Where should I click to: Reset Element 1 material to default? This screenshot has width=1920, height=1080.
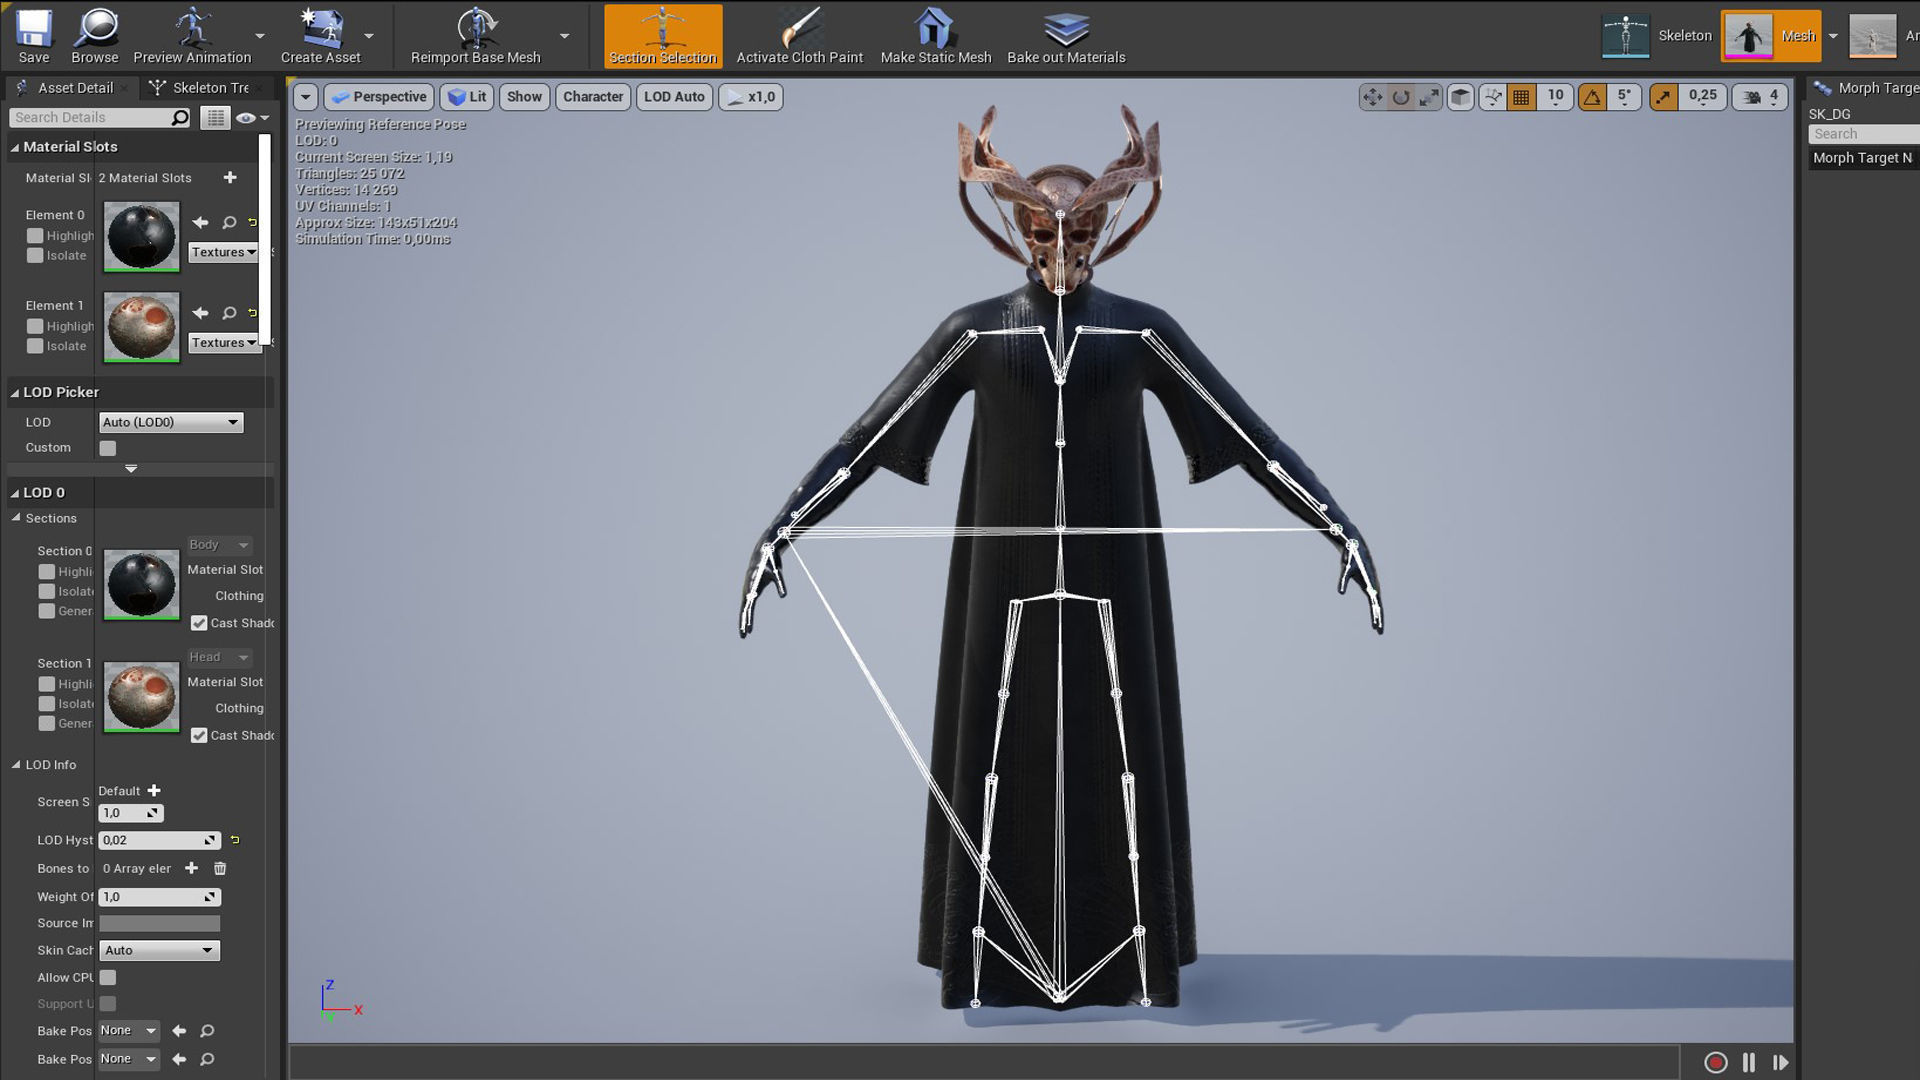[252, 313]
